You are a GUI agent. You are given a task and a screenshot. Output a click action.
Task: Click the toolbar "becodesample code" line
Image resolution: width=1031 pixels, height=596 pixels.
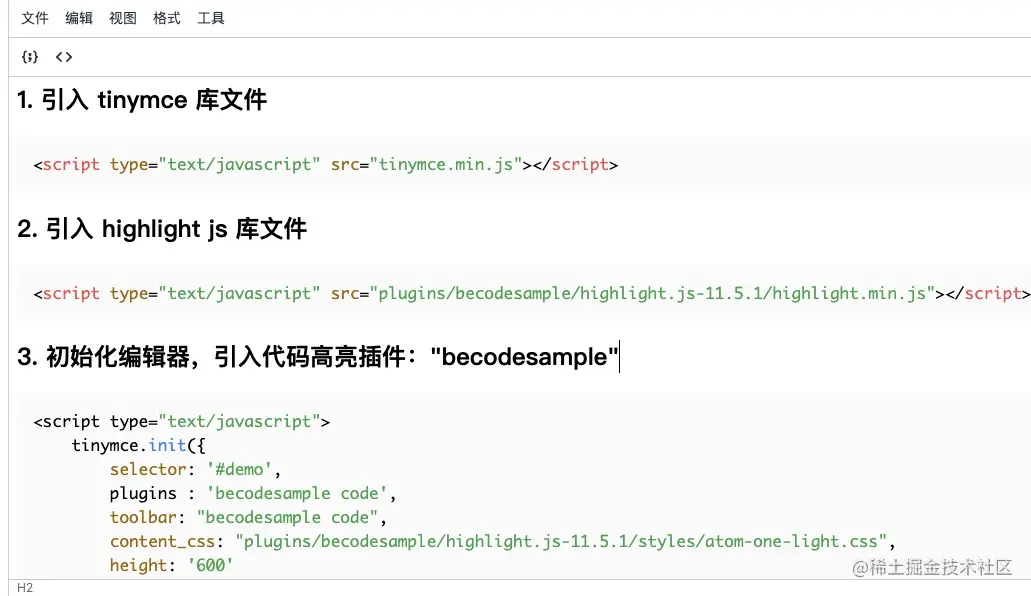pyautogui.click(x=248, y=517)
